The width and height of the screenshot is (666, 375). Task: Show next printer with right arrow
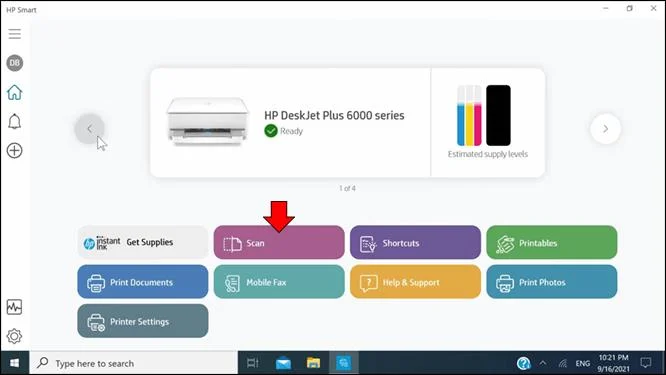tap(605, 129)
